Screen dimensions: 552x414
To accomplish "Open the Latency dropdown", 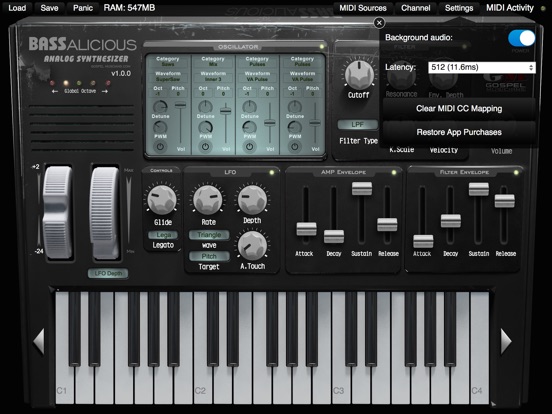I will [482, 67].
